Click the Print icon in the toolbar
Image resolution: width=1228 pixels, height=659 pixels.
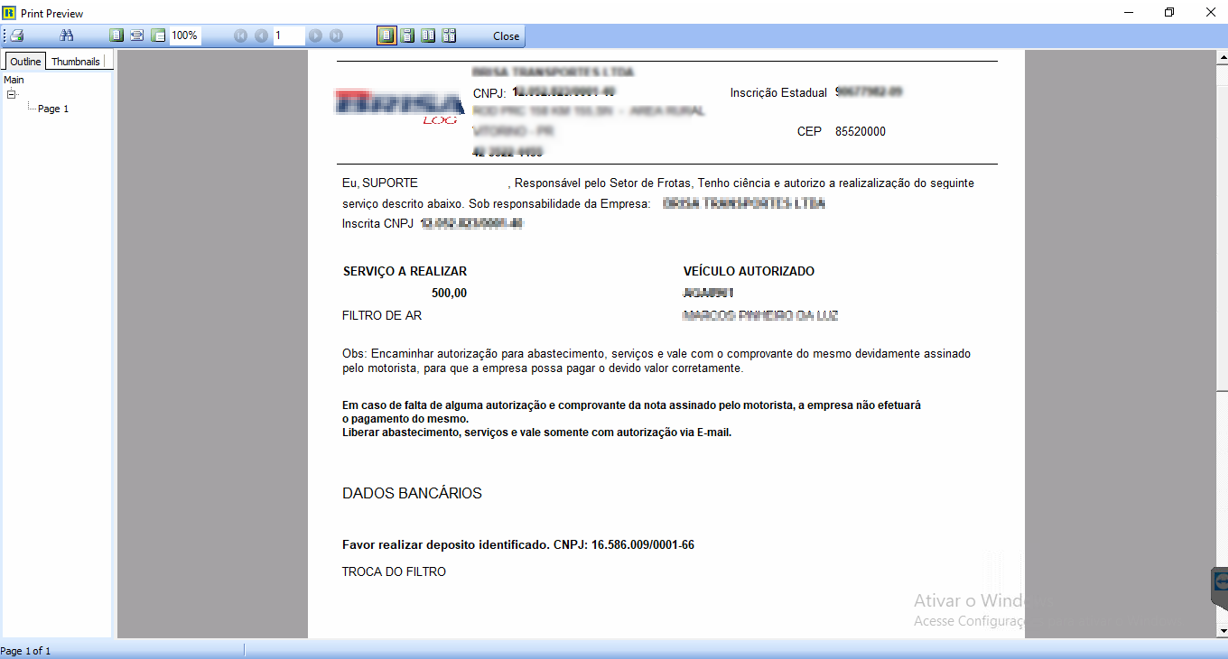pyautogui.click(x=17, y=35)
